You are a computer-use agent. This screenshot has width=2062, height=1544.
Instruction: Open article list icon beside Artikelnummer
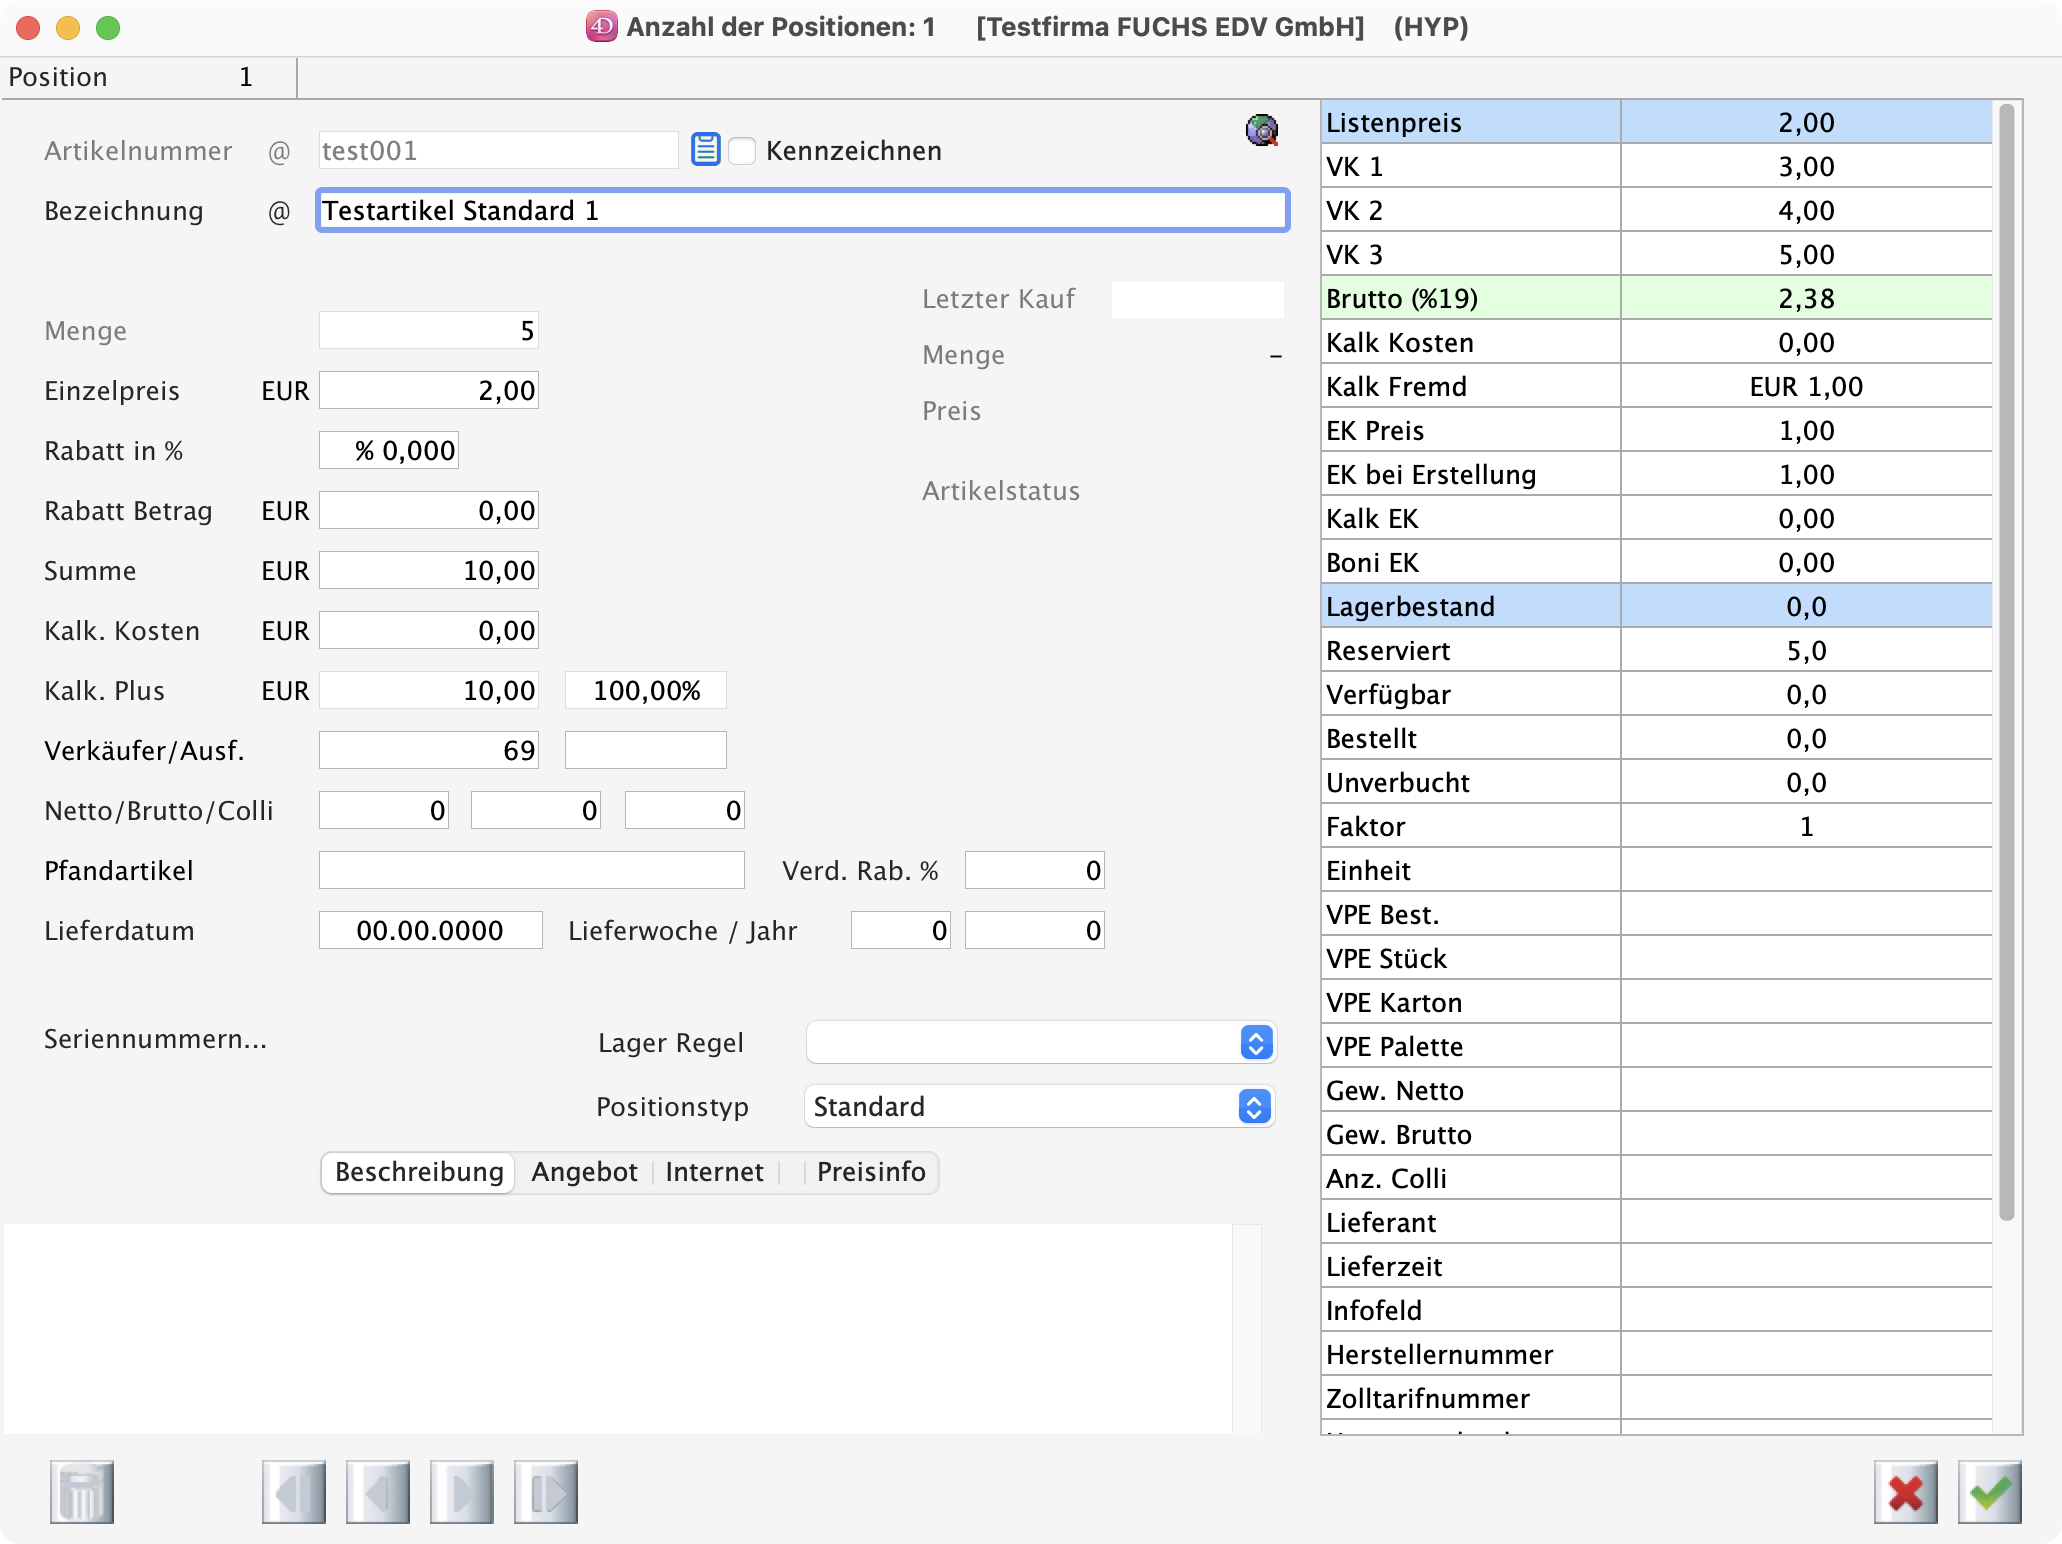(706, 150)
